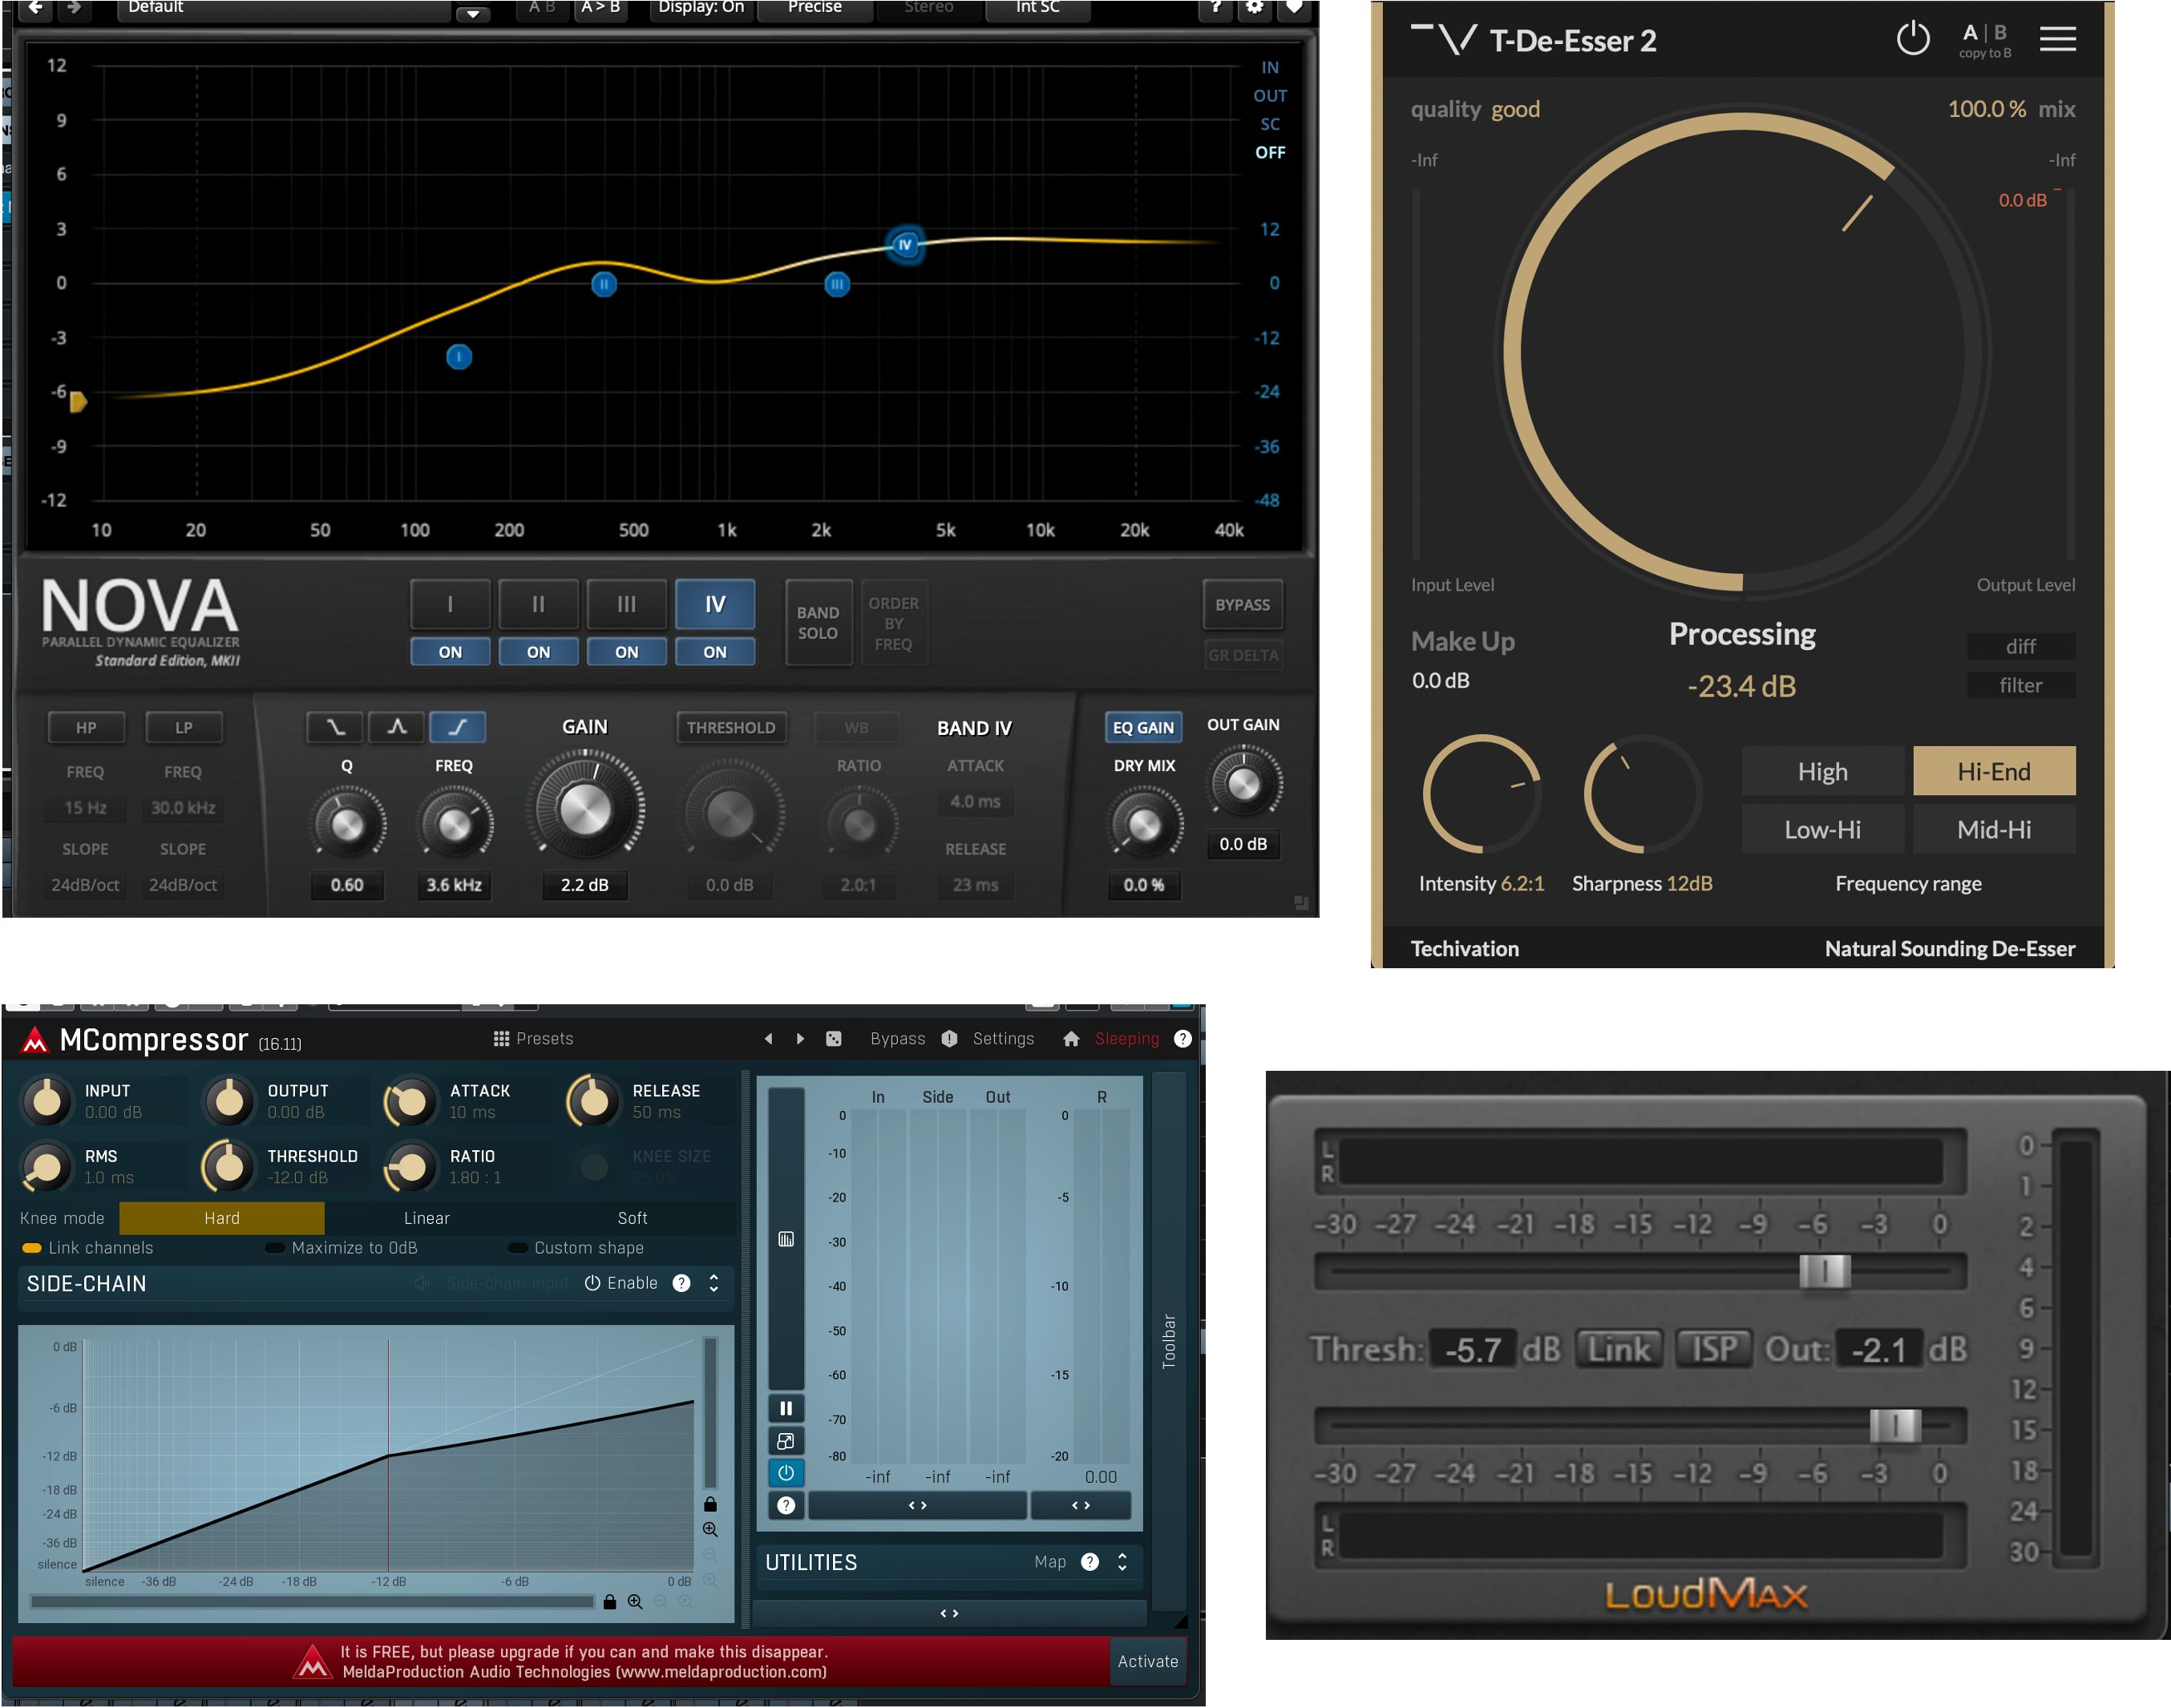The width and height of the screenshot is (2171, 1708).
Task: Select Soft knee mode
Action: [x=632, y=1218]
